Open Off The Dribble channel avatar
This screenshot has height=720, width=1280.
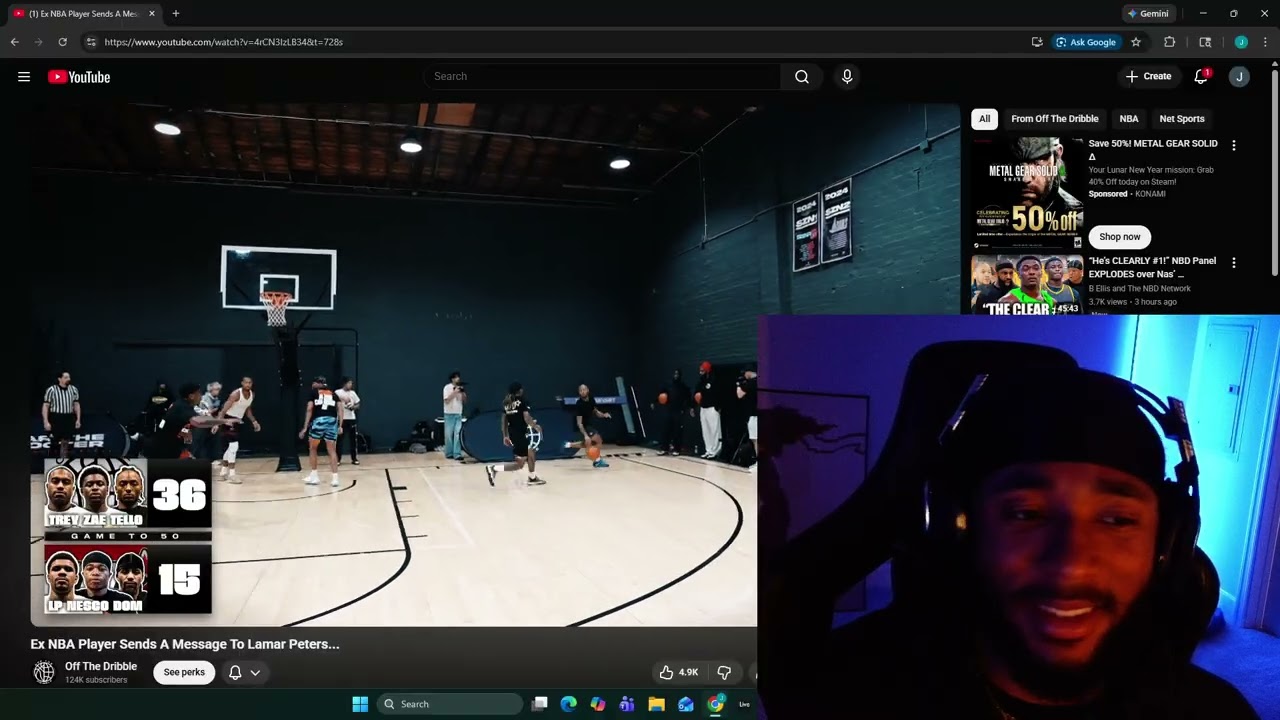[x=44, y=672]
